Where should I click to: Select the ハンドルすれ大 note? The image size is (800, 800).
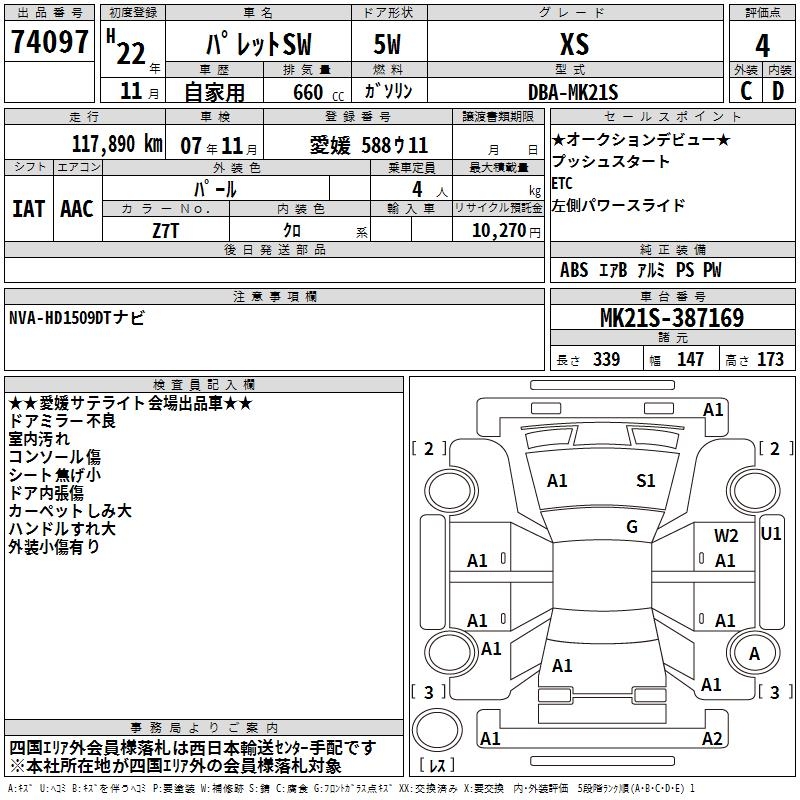(62, 529)
